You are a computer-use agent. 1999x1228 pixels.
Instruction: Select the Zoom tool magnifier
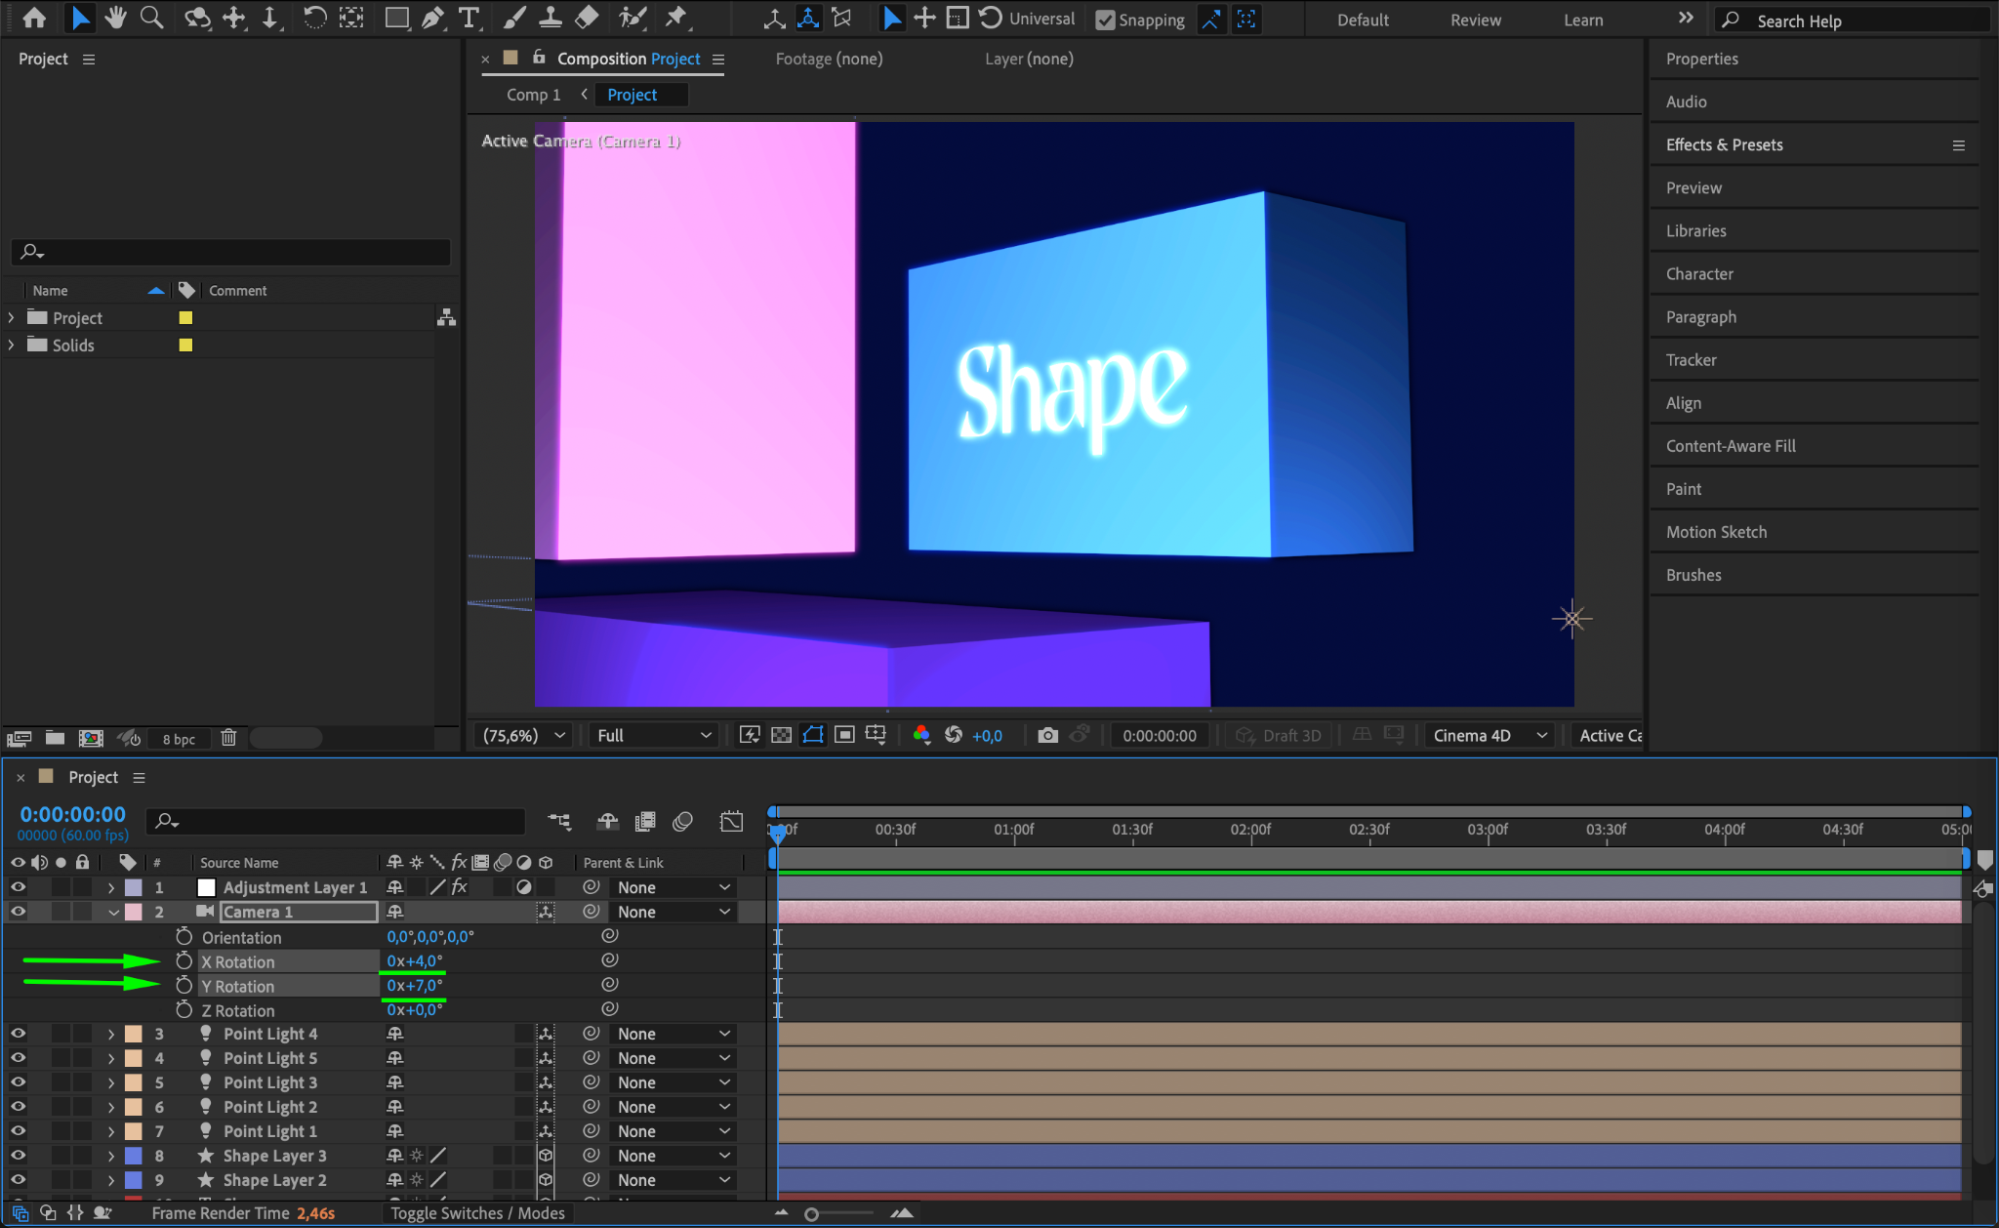click(152, 17)
